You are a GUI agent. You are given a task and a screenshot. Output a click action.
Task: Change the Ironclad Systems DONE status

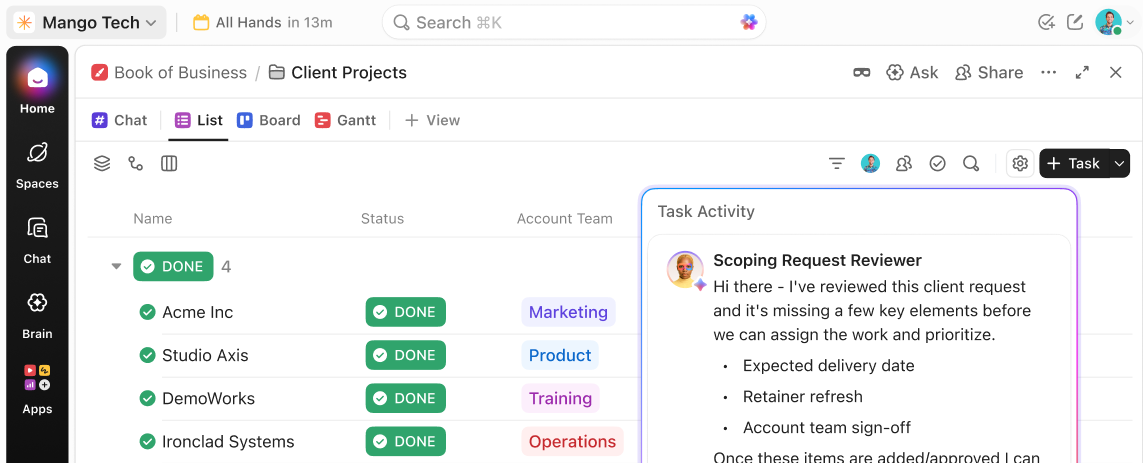point(405,441)
